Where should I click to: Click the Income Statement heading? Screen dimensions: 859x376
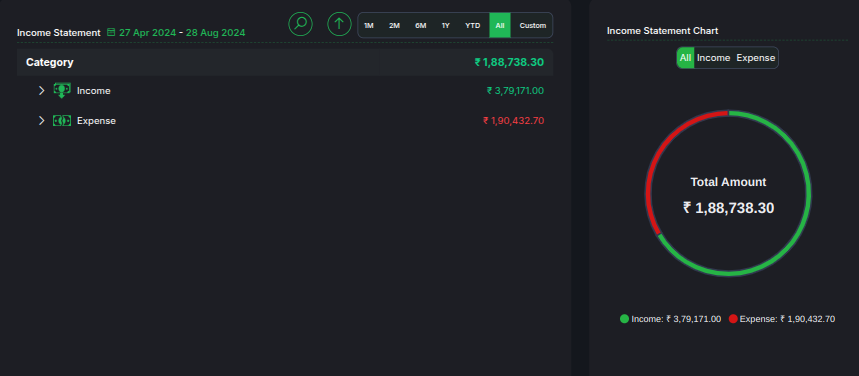(x=59, y=33)
